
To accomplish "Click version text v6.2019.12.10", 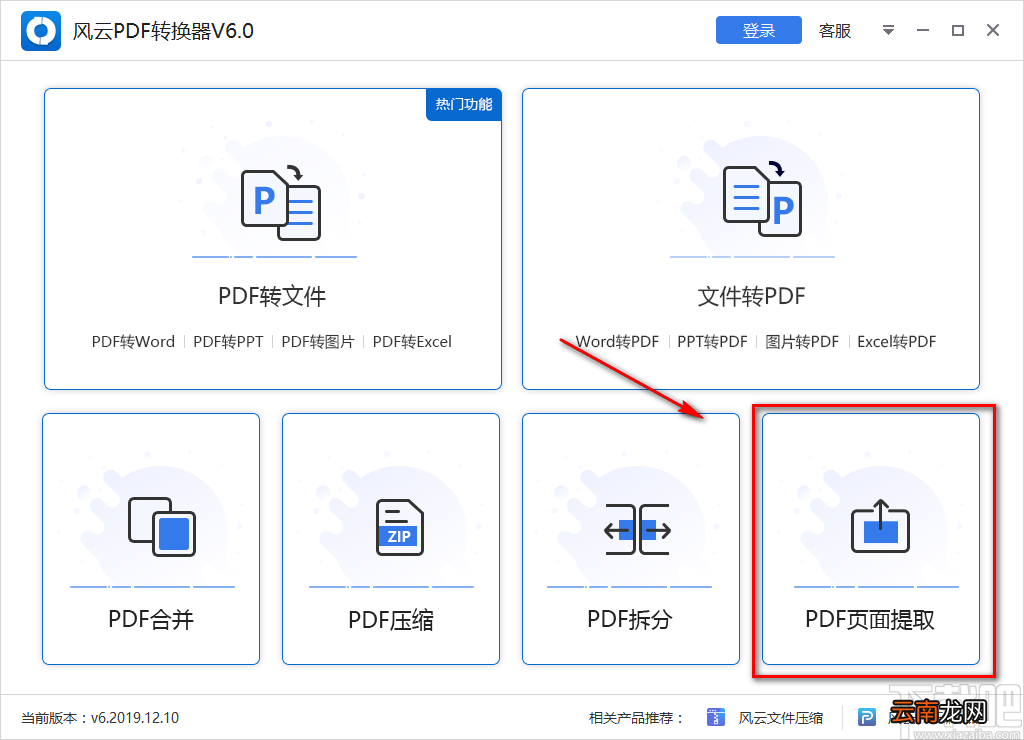I will coord(135,718).
